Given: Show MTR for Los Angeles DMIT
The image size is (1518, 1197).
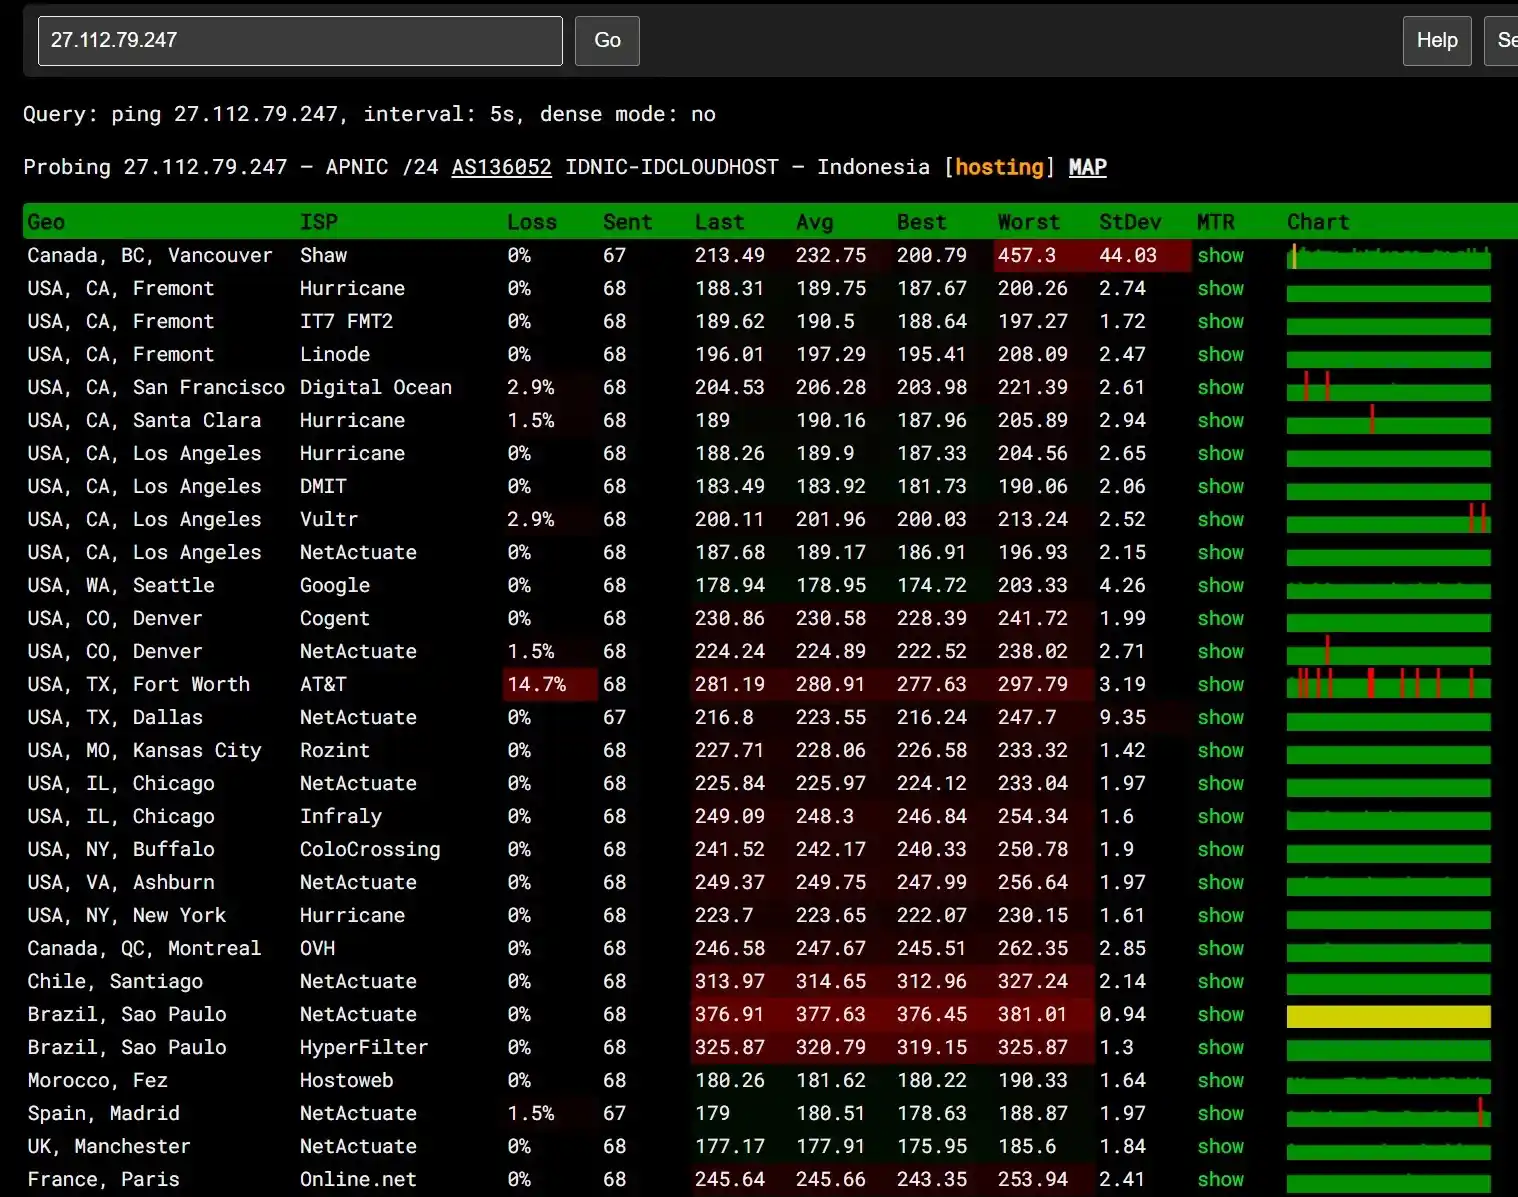Looking at the screenshot, I should tap(1221, 487).
